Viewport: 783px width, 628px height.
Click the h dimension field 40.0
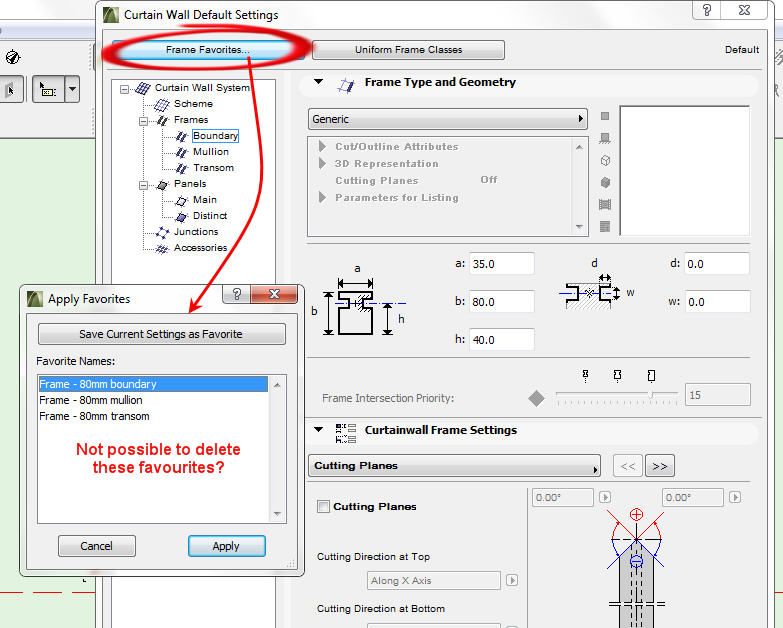pyautogui.click(x=501, y=339)
